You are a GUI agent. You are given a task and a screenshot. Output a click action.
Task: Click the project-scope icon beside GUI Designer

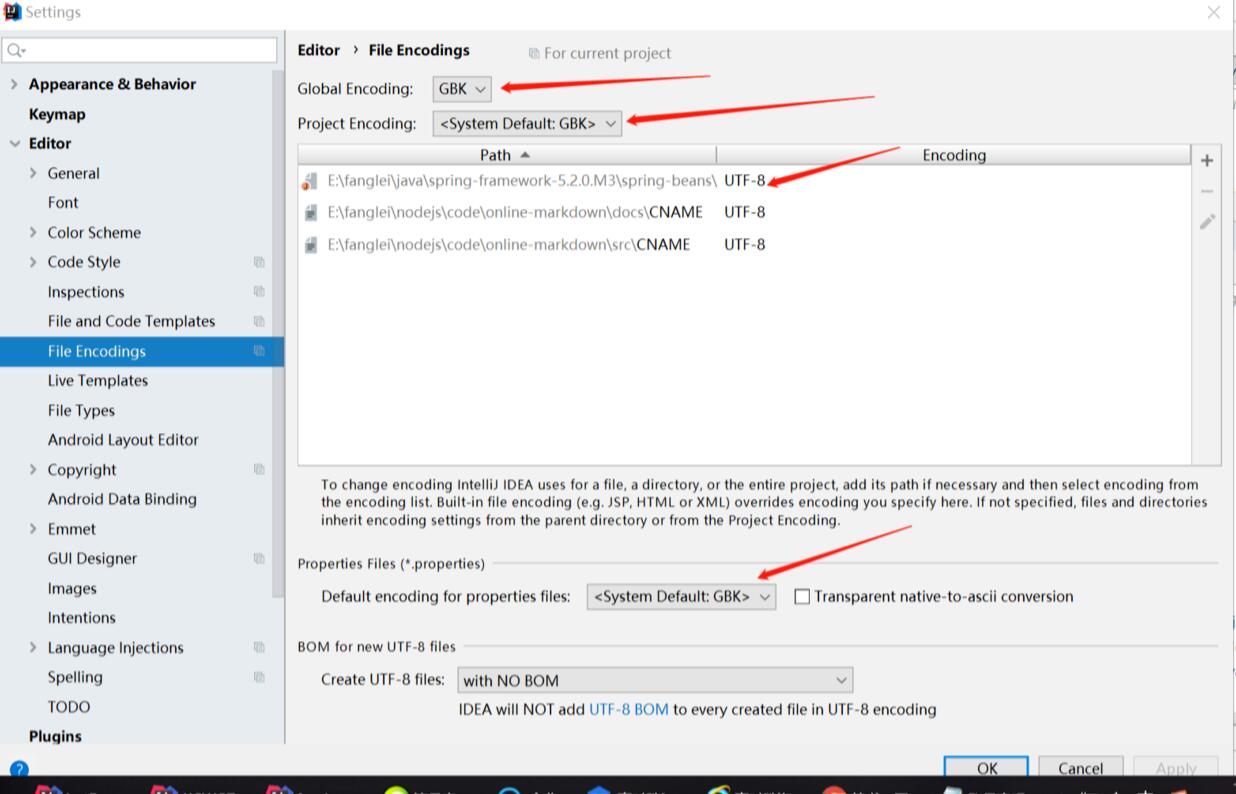[259, 558]
